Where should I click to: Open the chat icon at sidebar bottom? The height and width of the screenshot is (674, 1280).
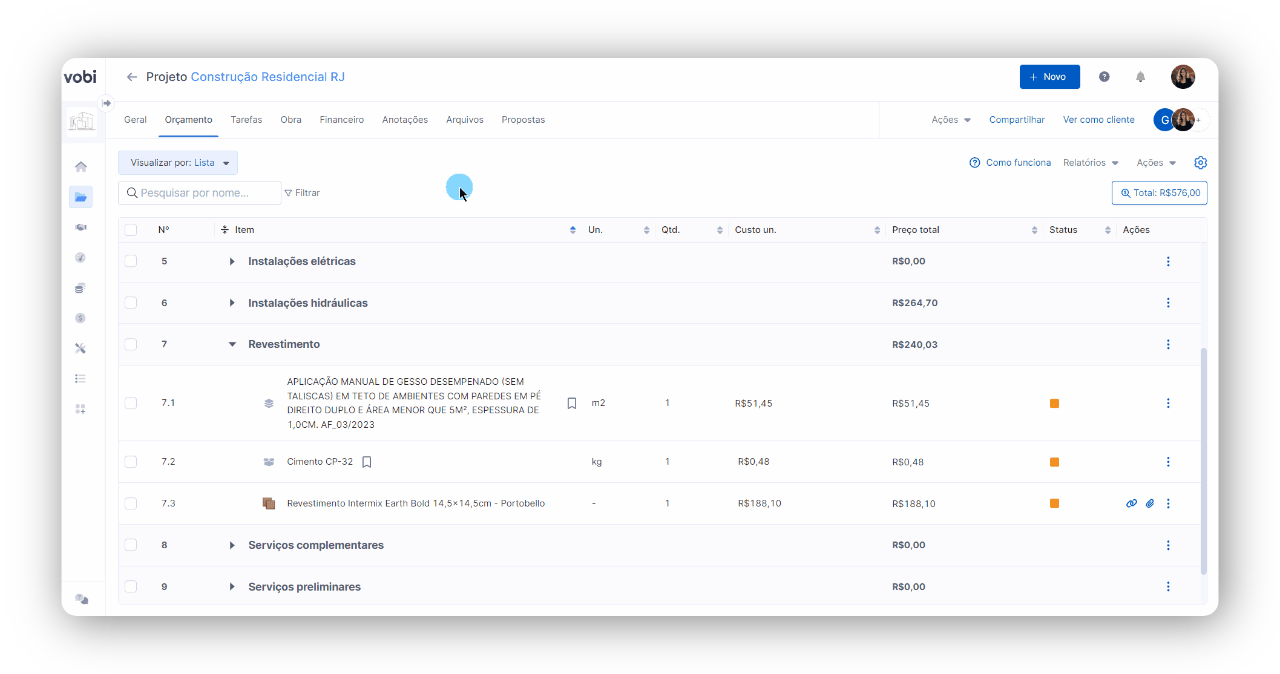(x=82, y=599)
